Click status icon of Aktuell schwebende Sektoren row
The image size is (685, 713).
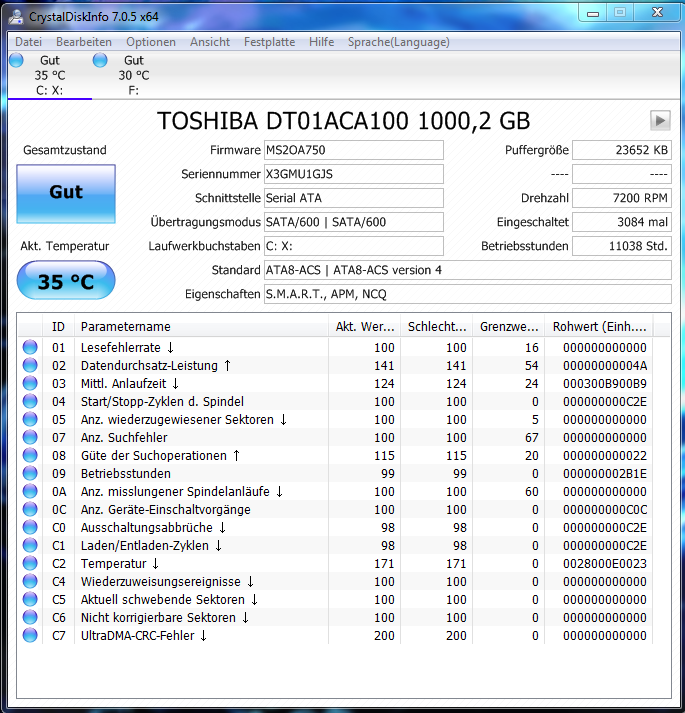pyautogui.click(x=30, y=599)
